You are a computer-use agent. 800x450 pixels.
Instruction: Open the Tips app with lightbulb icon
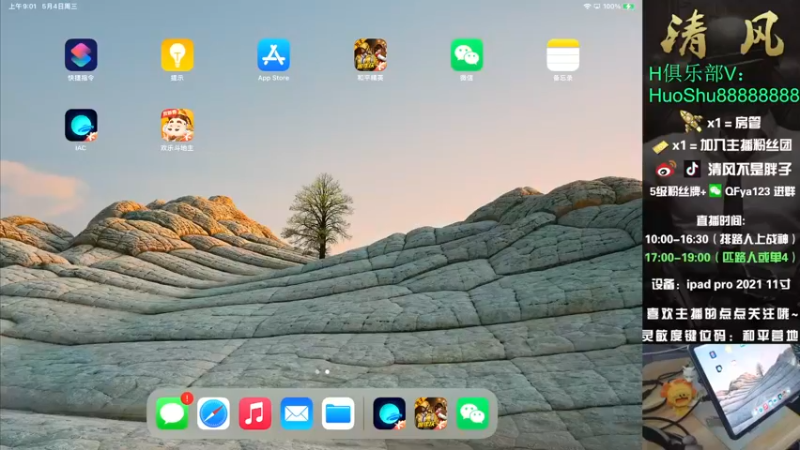click(177, 55)
